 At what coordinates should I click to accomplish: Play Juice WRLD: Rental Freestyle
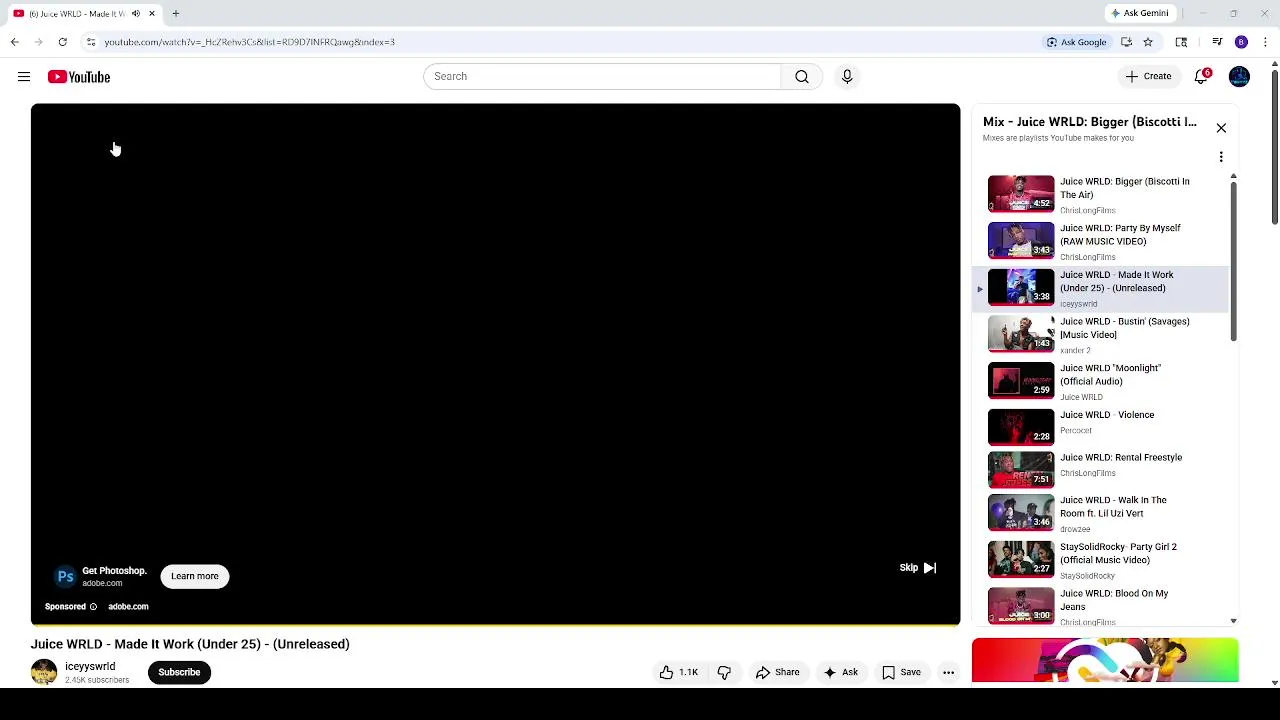1100,469
